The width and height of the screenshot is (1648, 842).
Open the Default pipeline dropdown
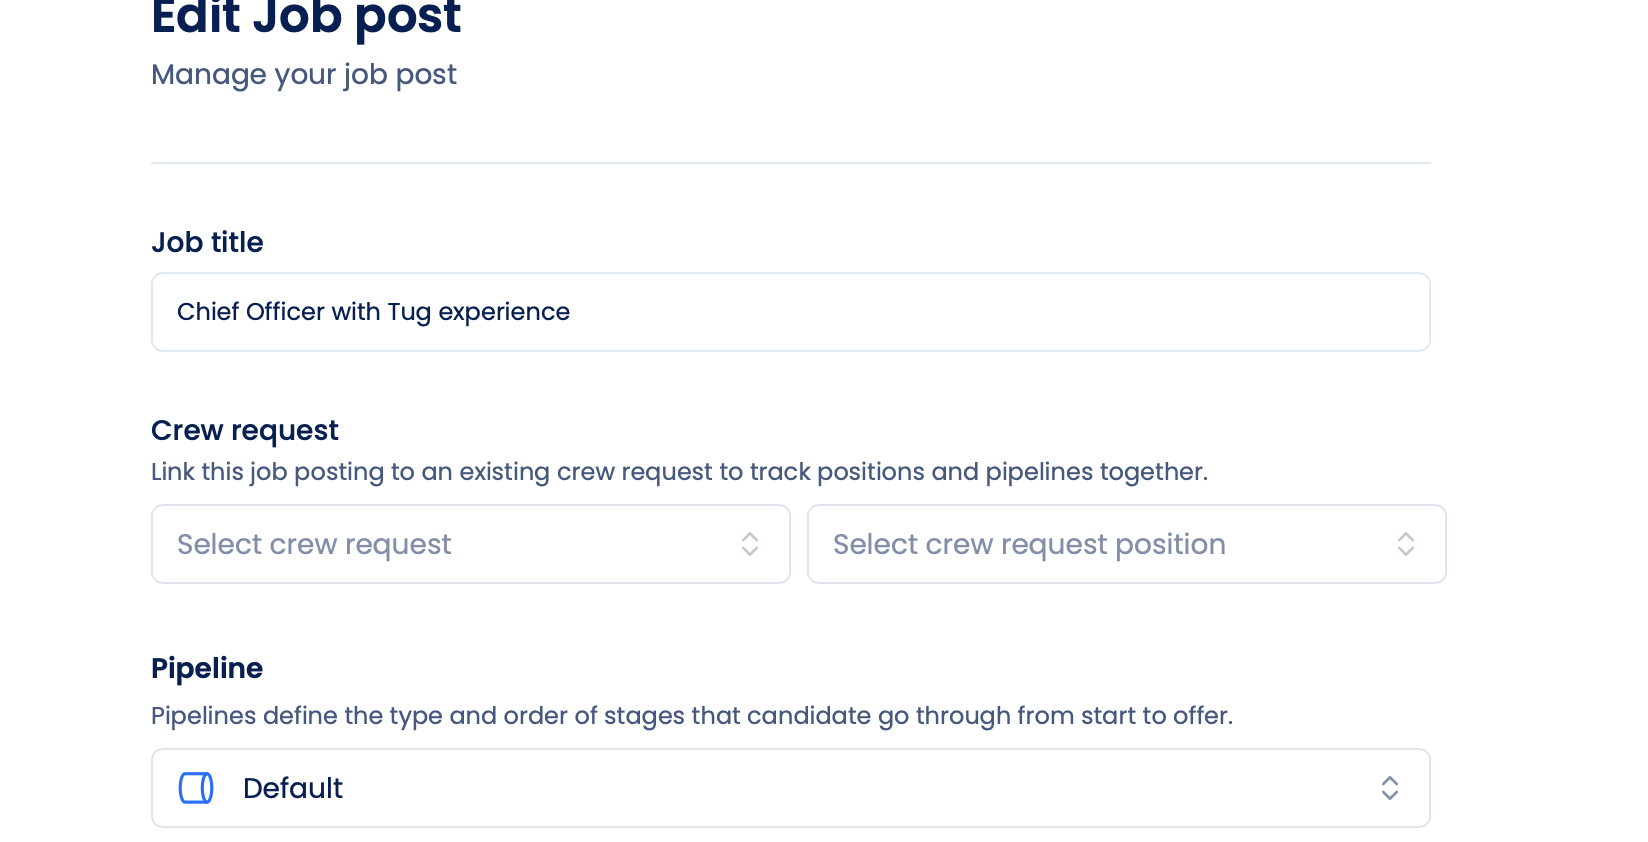tap(790, 788)
